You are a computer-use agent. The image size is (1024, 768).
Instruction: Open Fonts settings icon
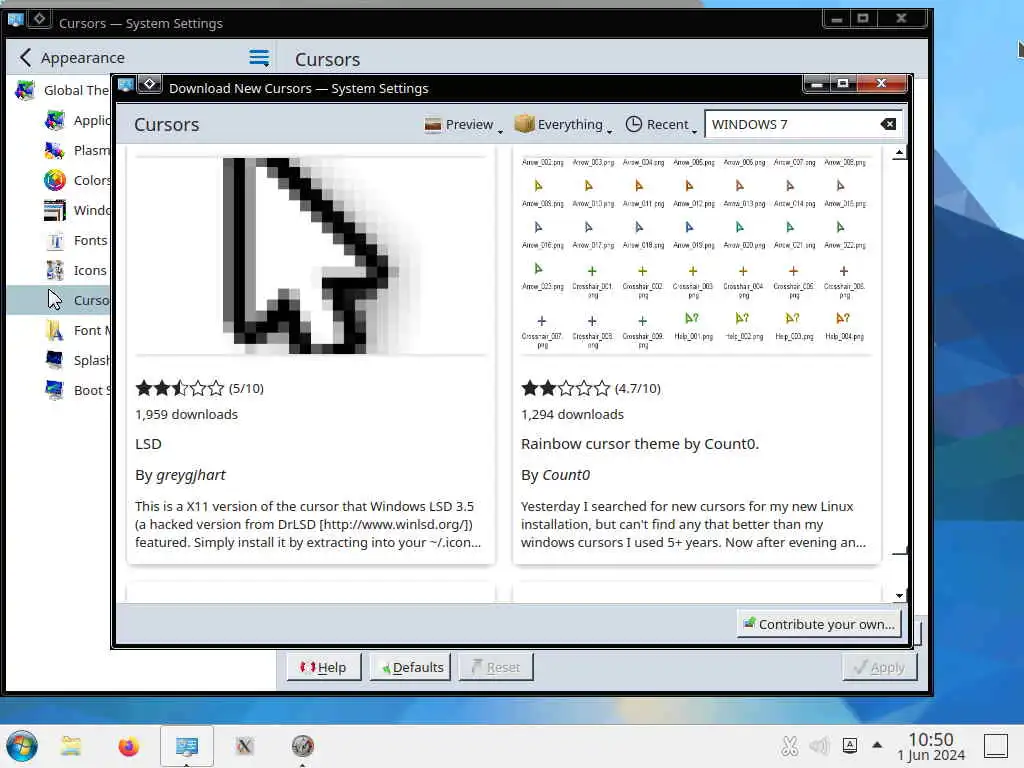click(55, 240)
